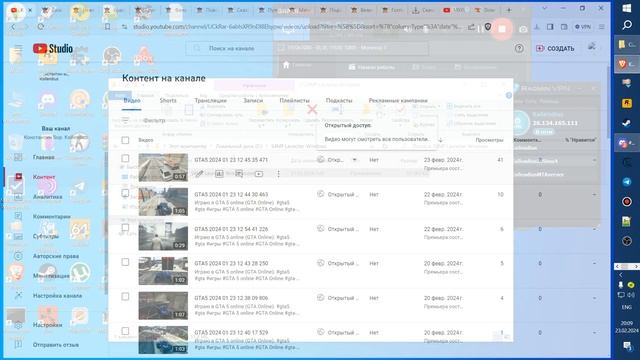Expand visibility dropdown arrow on first video
640x360 pixels.
tap(354, 160)
